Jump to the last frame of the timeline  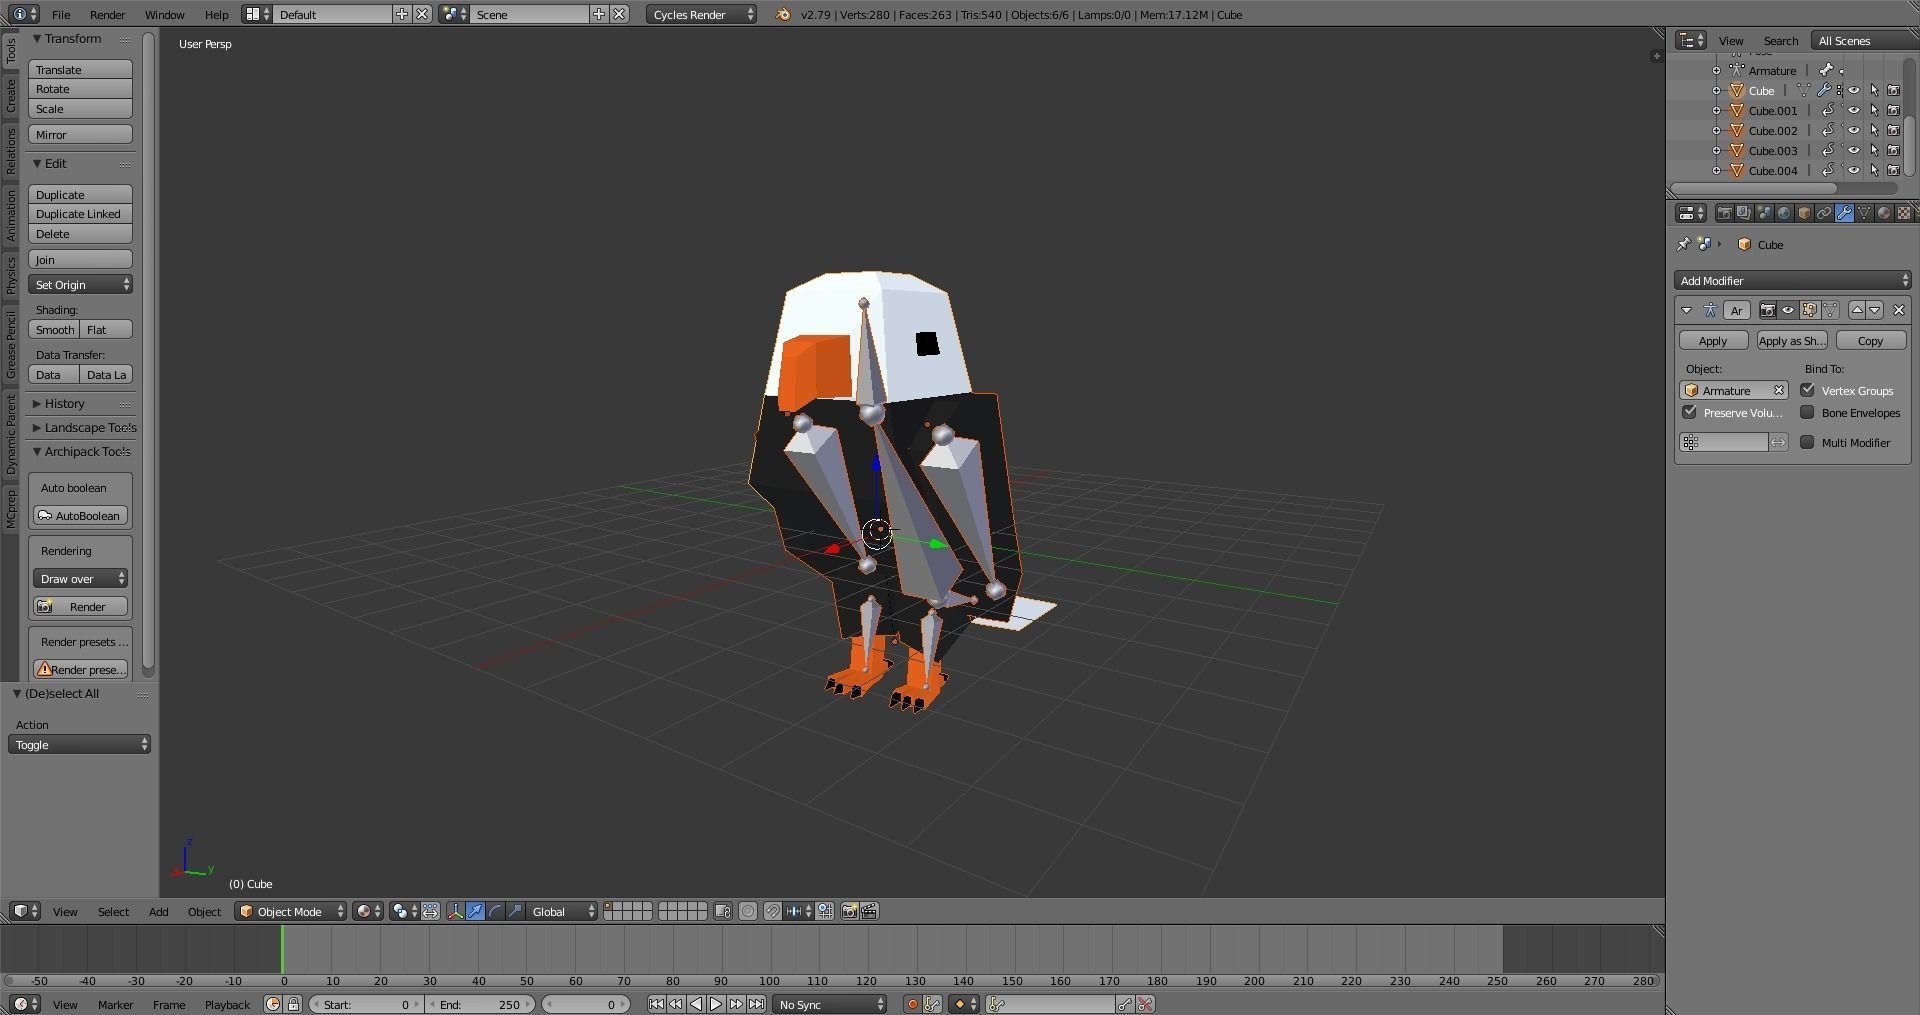pyautogui.click(x=756, y=1004)
